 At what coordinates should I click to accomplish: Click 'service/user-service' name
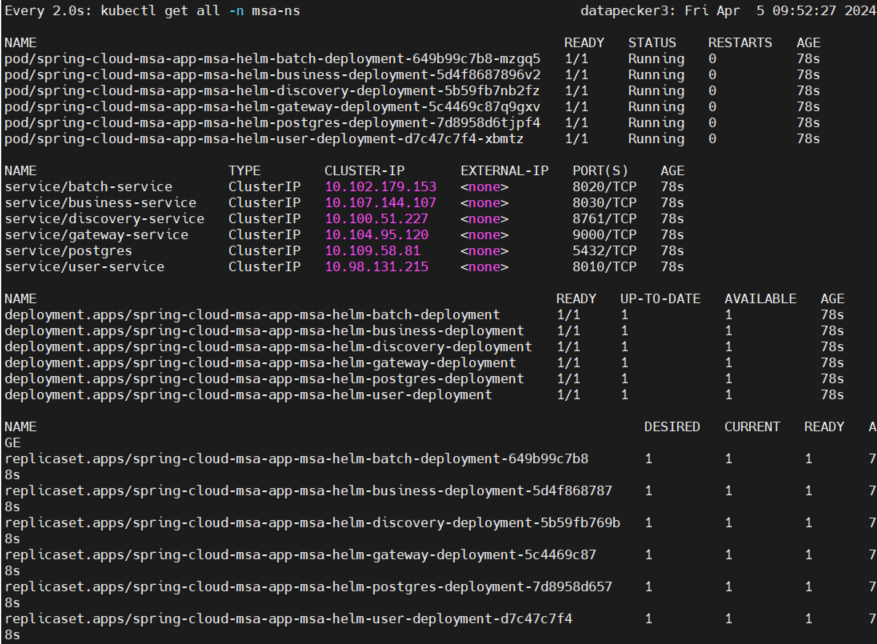pyautogui.click(x=84, y=267)
